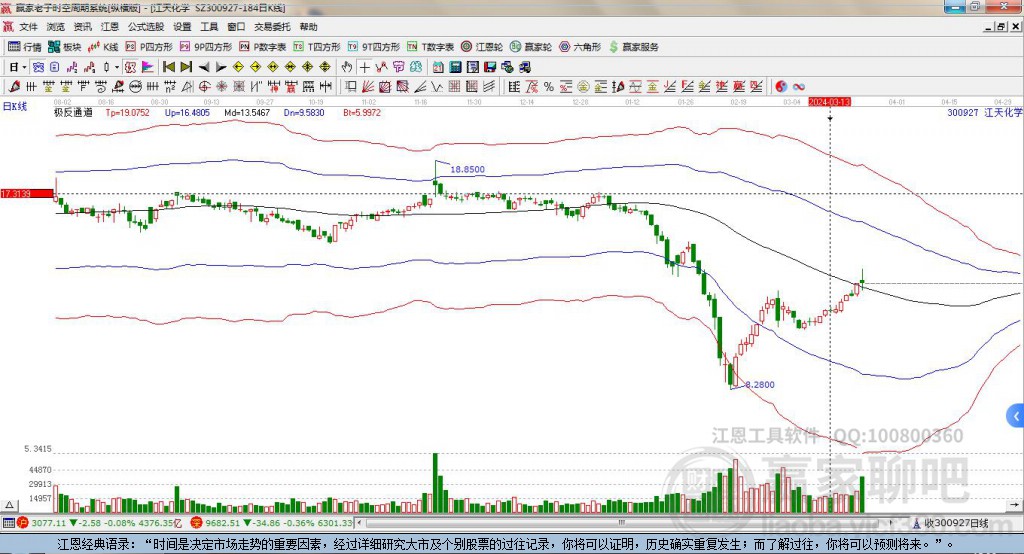Open the 江恩 menu
The width and height of the screenshot is (1024, 554).
[x=110, y=27]
